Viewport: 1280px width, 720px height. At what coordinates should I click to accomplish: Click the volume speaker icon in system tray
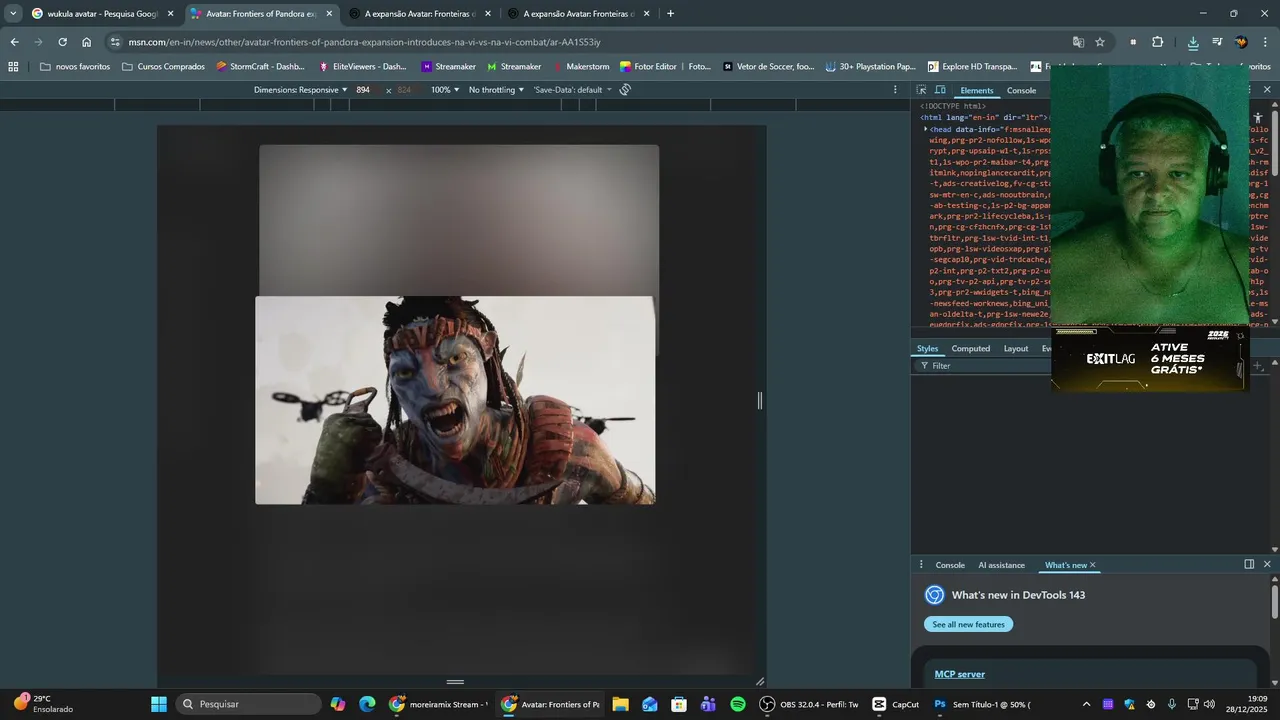coord(1209,704)
